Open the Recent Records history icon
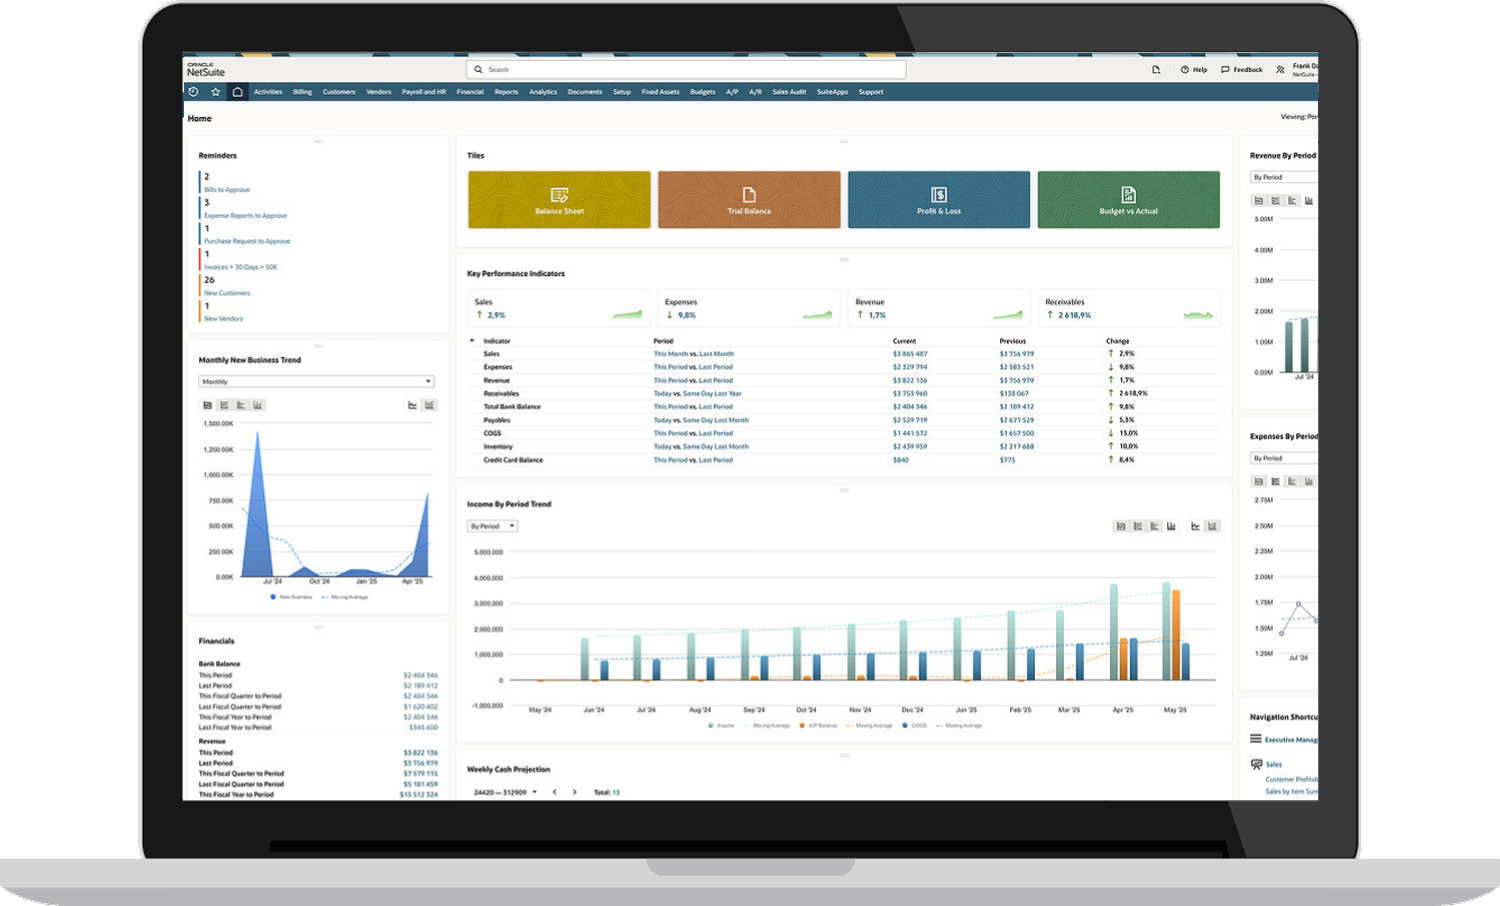1500x906 pixels. [x=193, y=92]
